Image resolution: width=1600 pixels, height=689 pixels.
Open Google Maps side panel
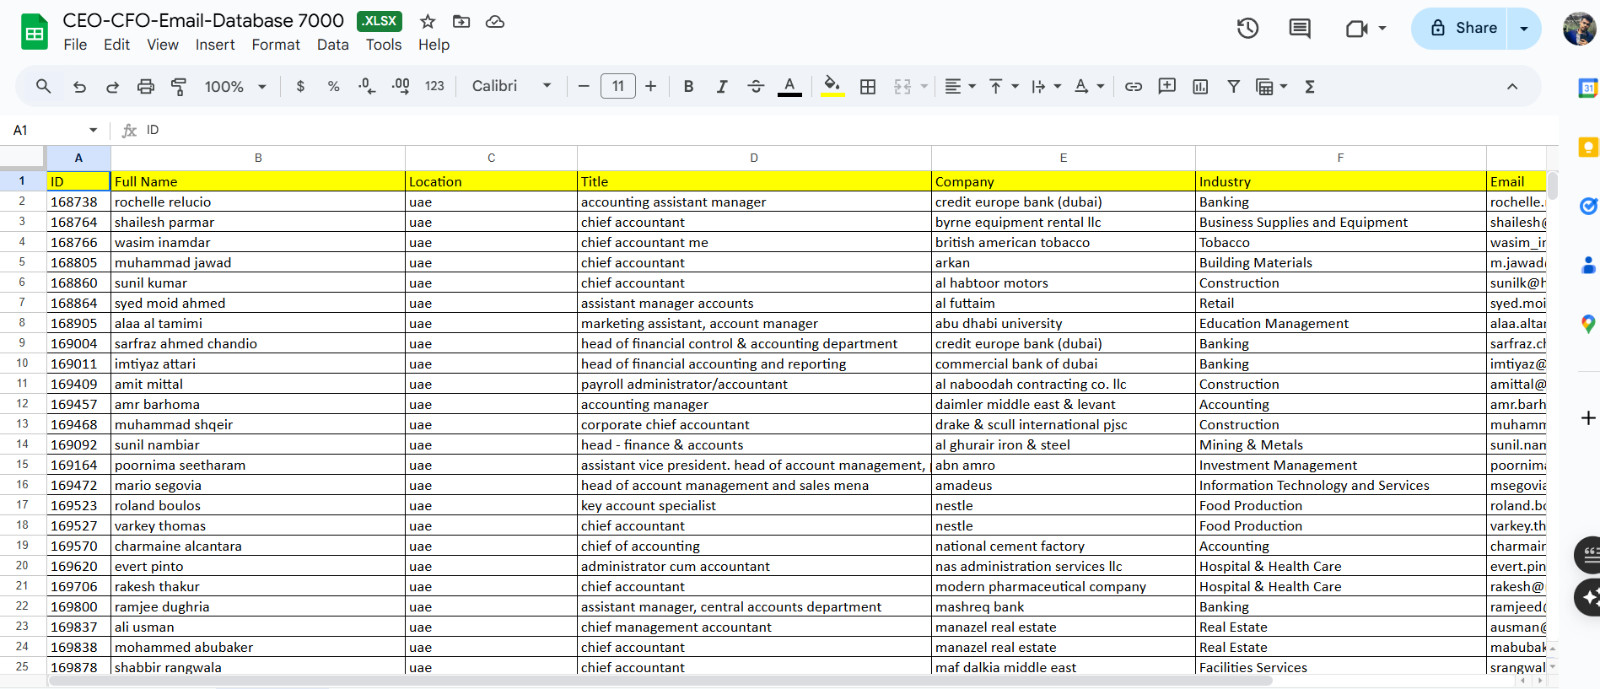point(1588,324)
